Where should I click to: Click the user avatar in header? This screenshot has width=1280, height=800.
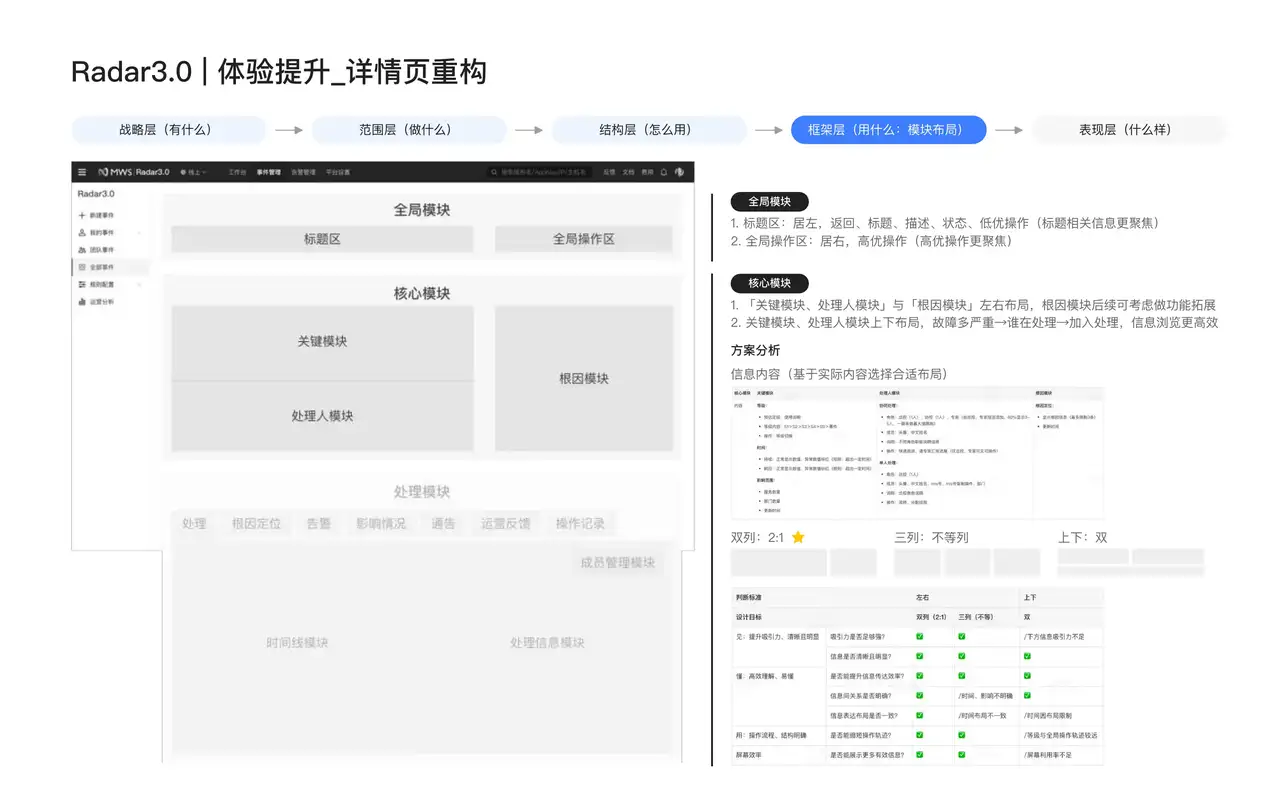point(679,172)
